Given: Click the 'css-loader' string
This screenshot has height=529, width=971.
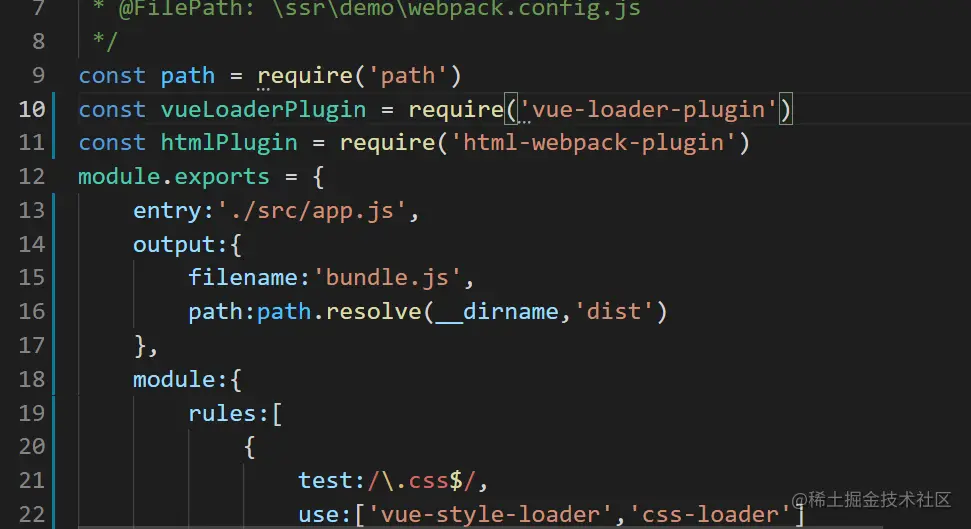Looking at the screenshot, I should pyautogui.click(x=710, y=515).
